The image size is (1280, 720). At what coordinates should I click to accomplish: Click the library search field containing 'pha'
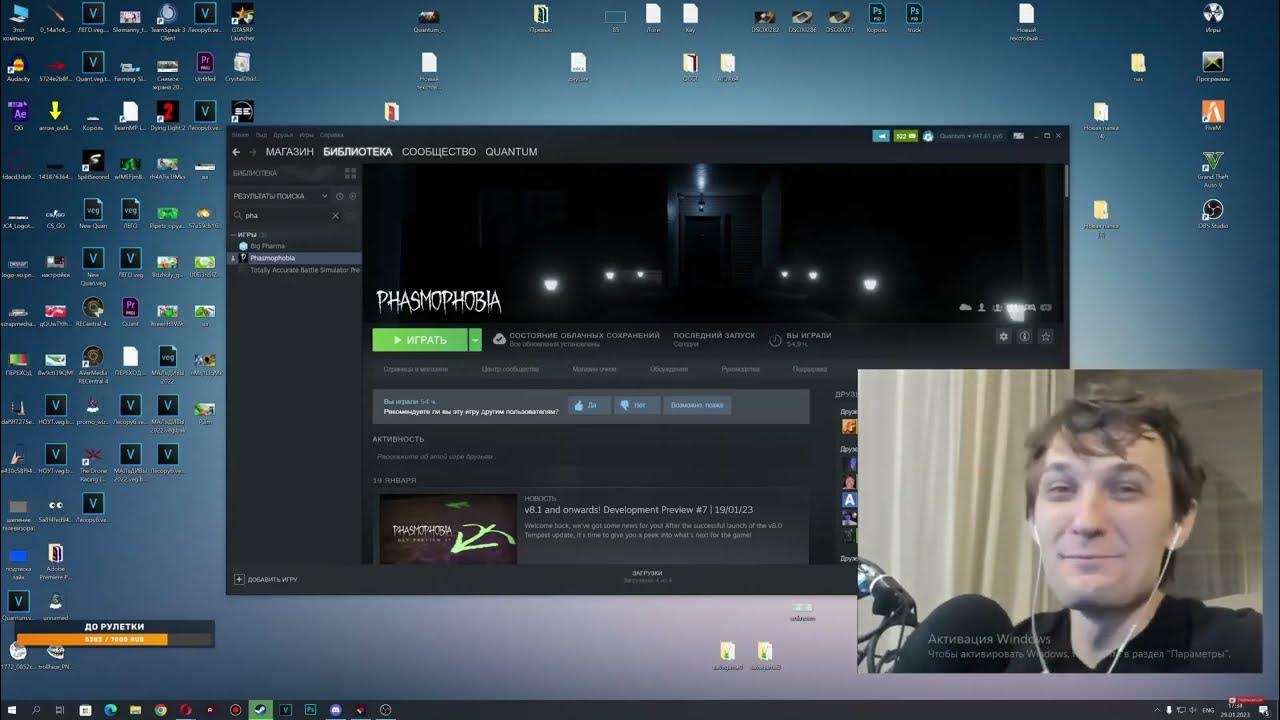(x=287, y=215)
